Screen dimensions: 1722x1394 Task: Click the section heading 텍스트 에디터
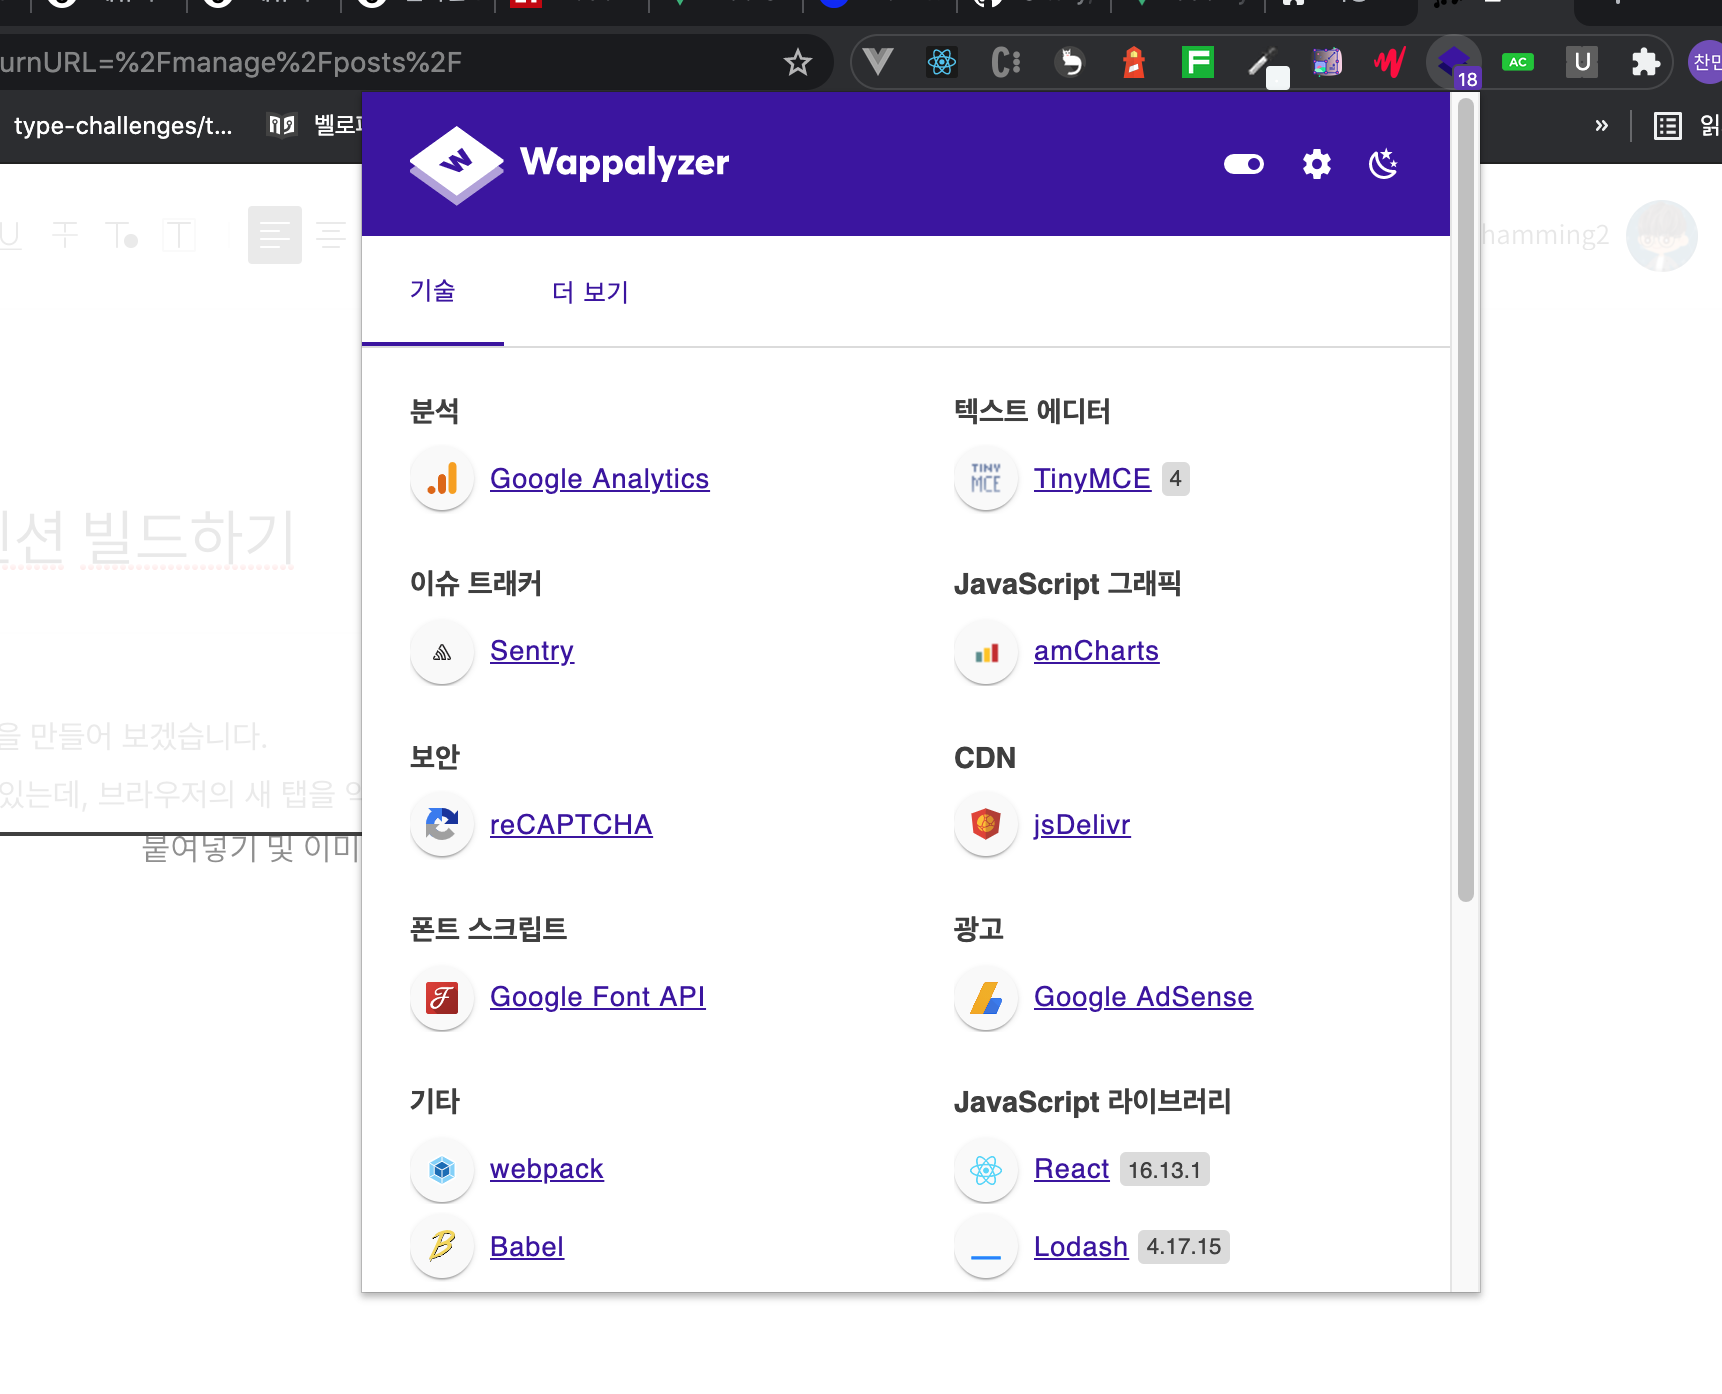pos(1033,411)
